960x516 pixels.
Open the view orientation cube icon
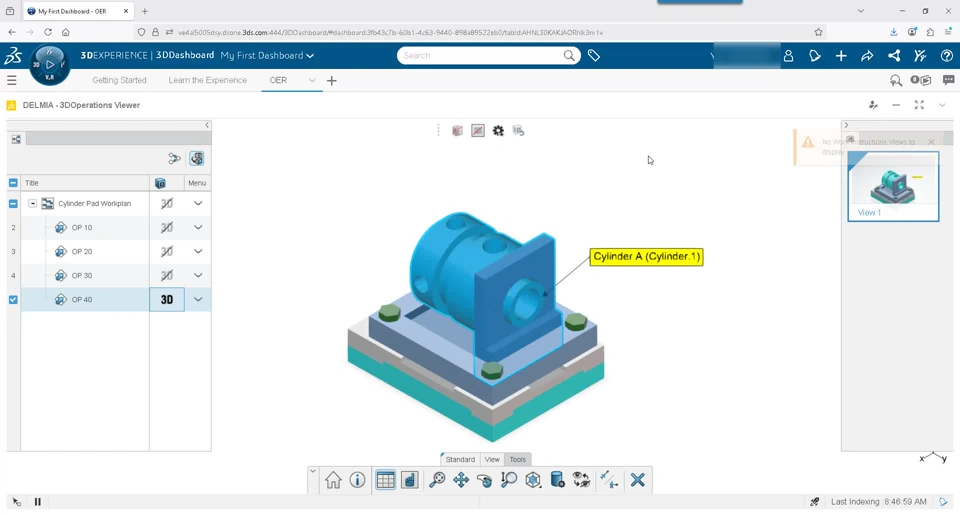click(x=533, y=480)
